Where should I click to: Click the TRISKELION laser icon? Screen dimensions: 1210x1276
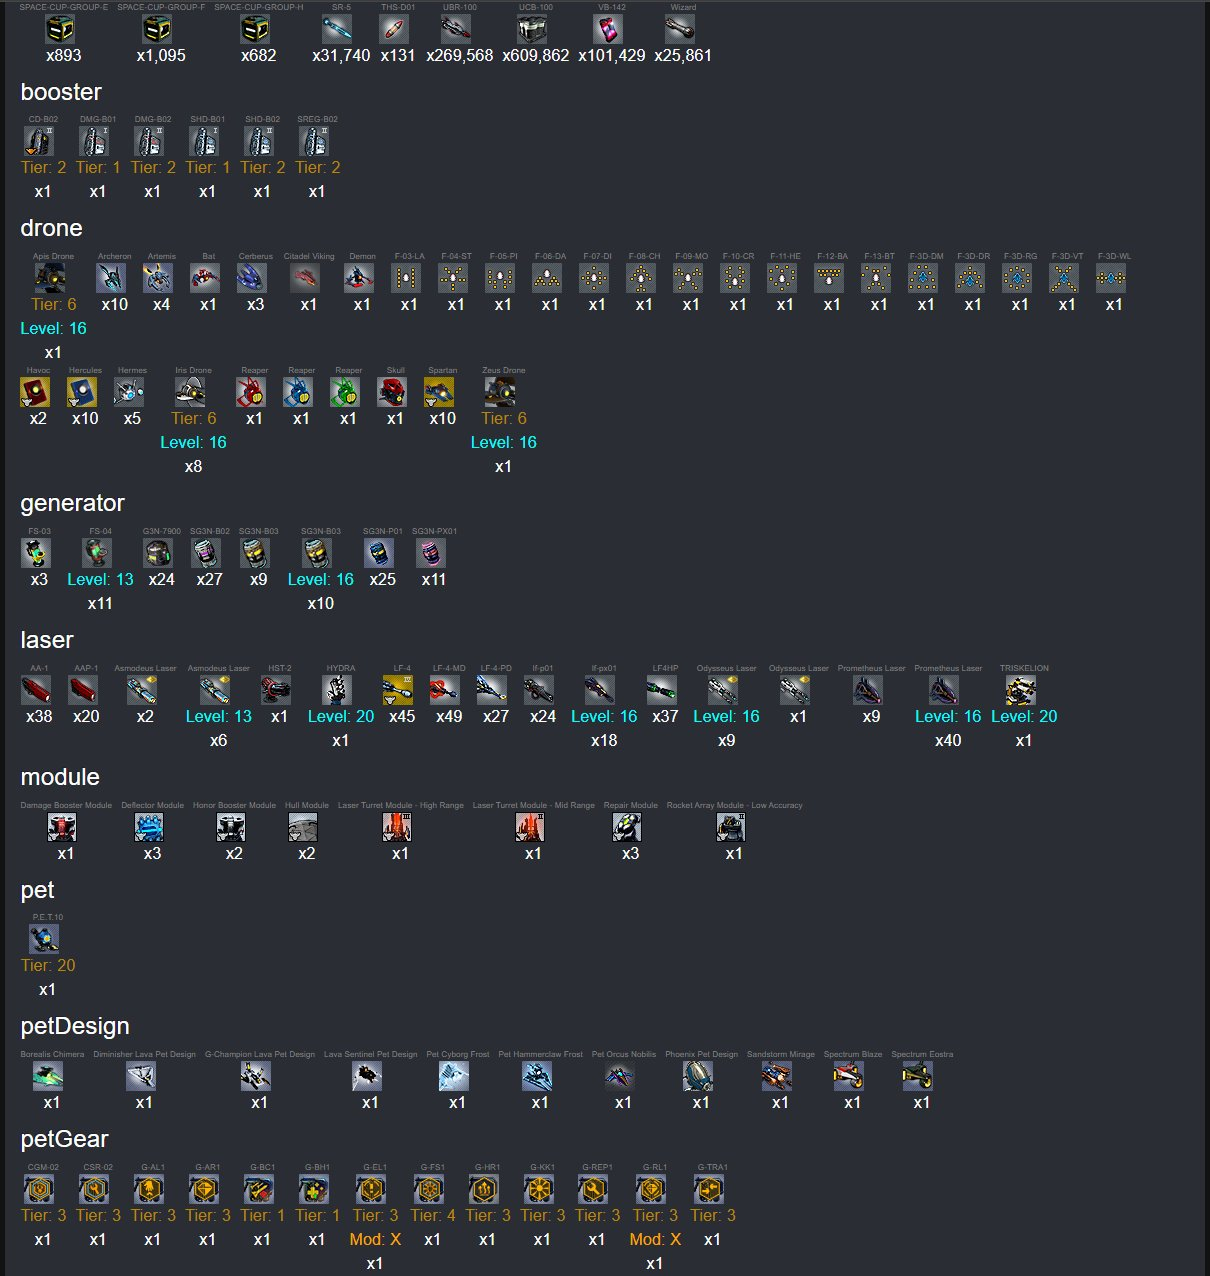pos(1022,690)
